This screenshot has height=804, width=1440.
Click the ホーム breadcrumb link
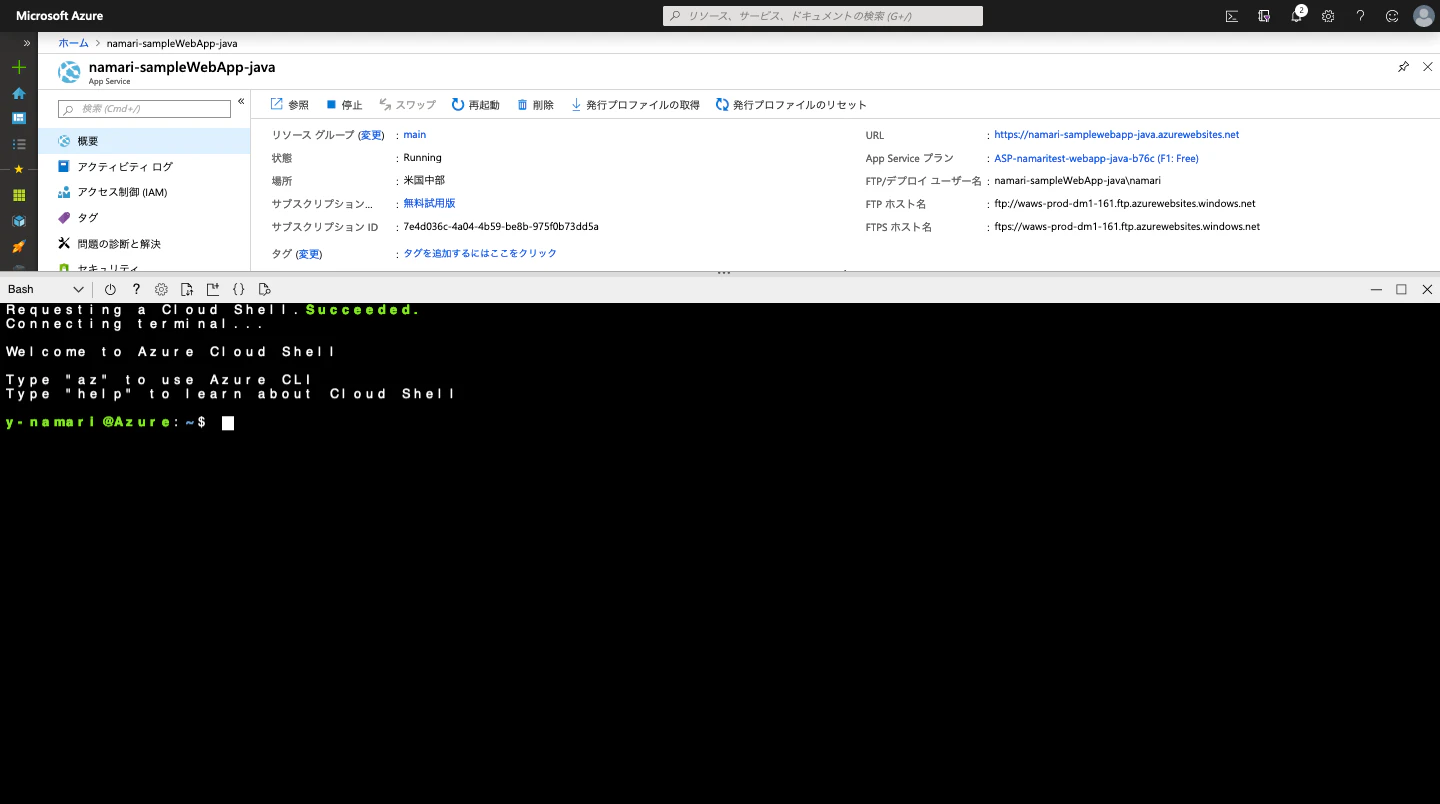[73, 43]
